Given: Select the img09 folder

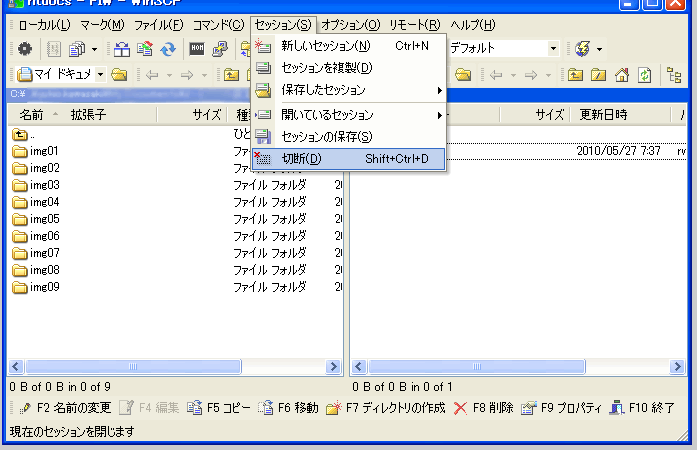Looking at the screenshot, I should coord(36,287).
